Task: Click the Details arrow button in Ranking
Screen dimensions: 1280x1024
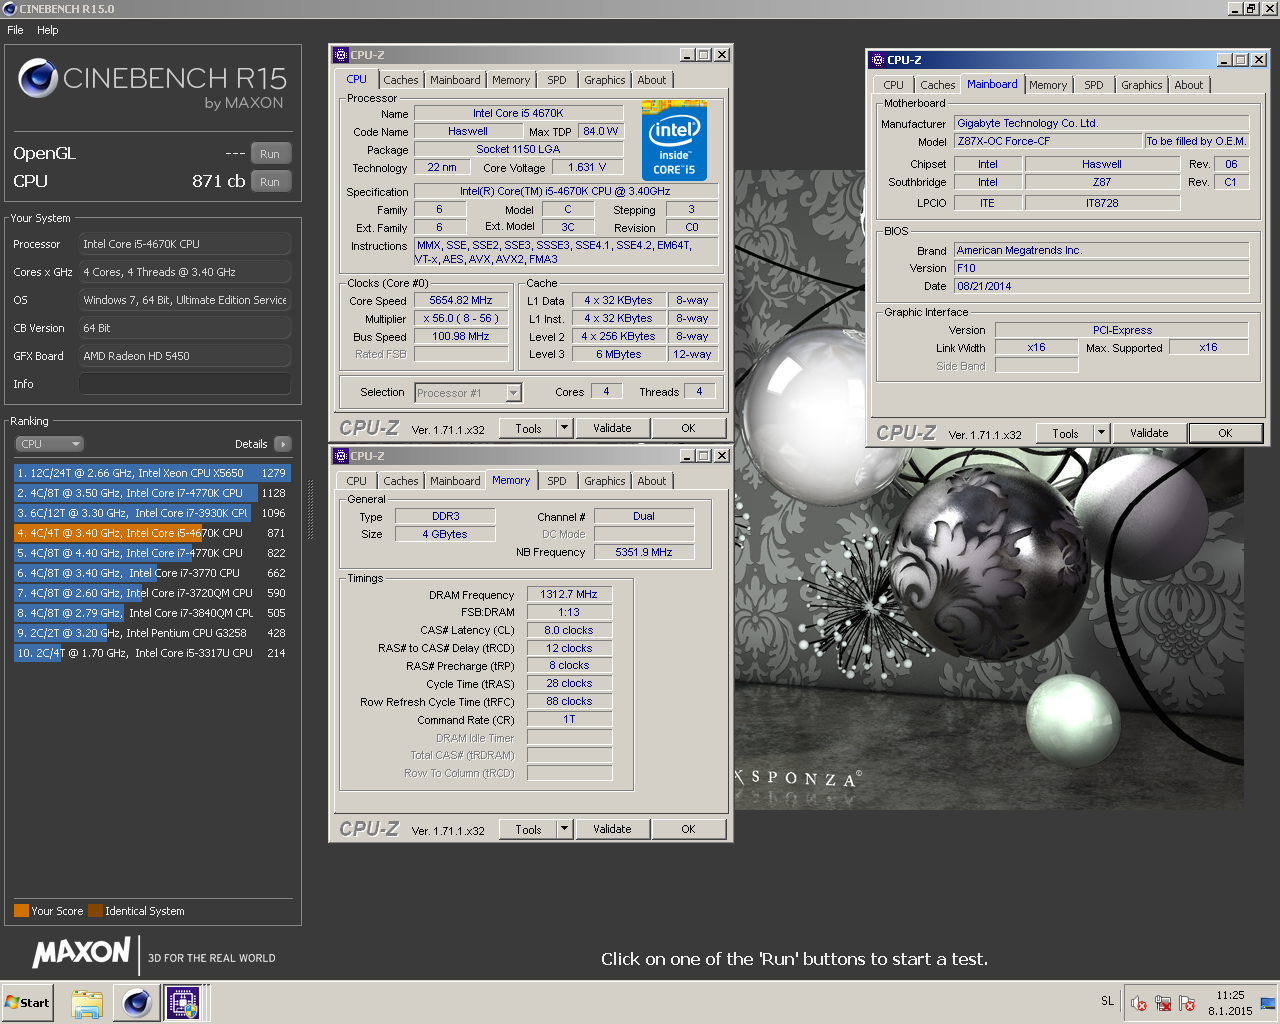Action: (283, 444)
